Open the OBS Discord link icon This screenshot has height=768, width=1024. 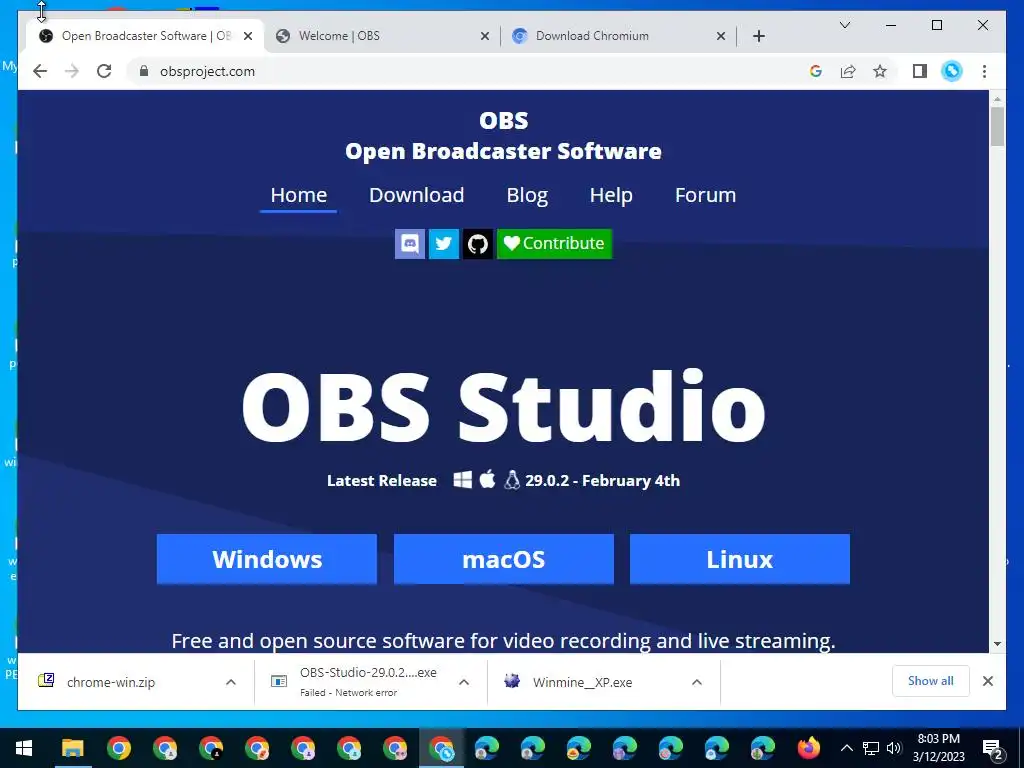410,244
